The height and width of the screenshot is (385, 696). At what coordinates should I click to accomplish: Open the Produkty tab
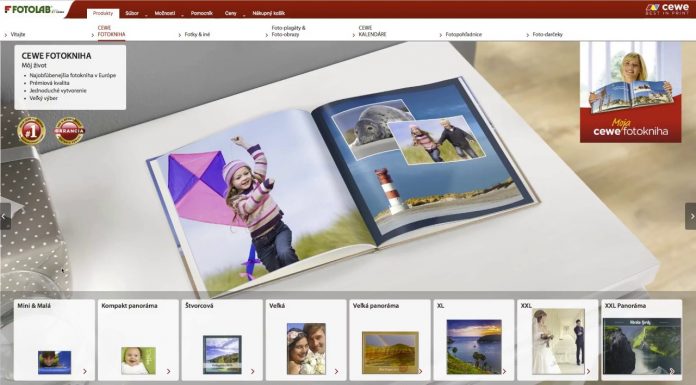tap(103, 13)
